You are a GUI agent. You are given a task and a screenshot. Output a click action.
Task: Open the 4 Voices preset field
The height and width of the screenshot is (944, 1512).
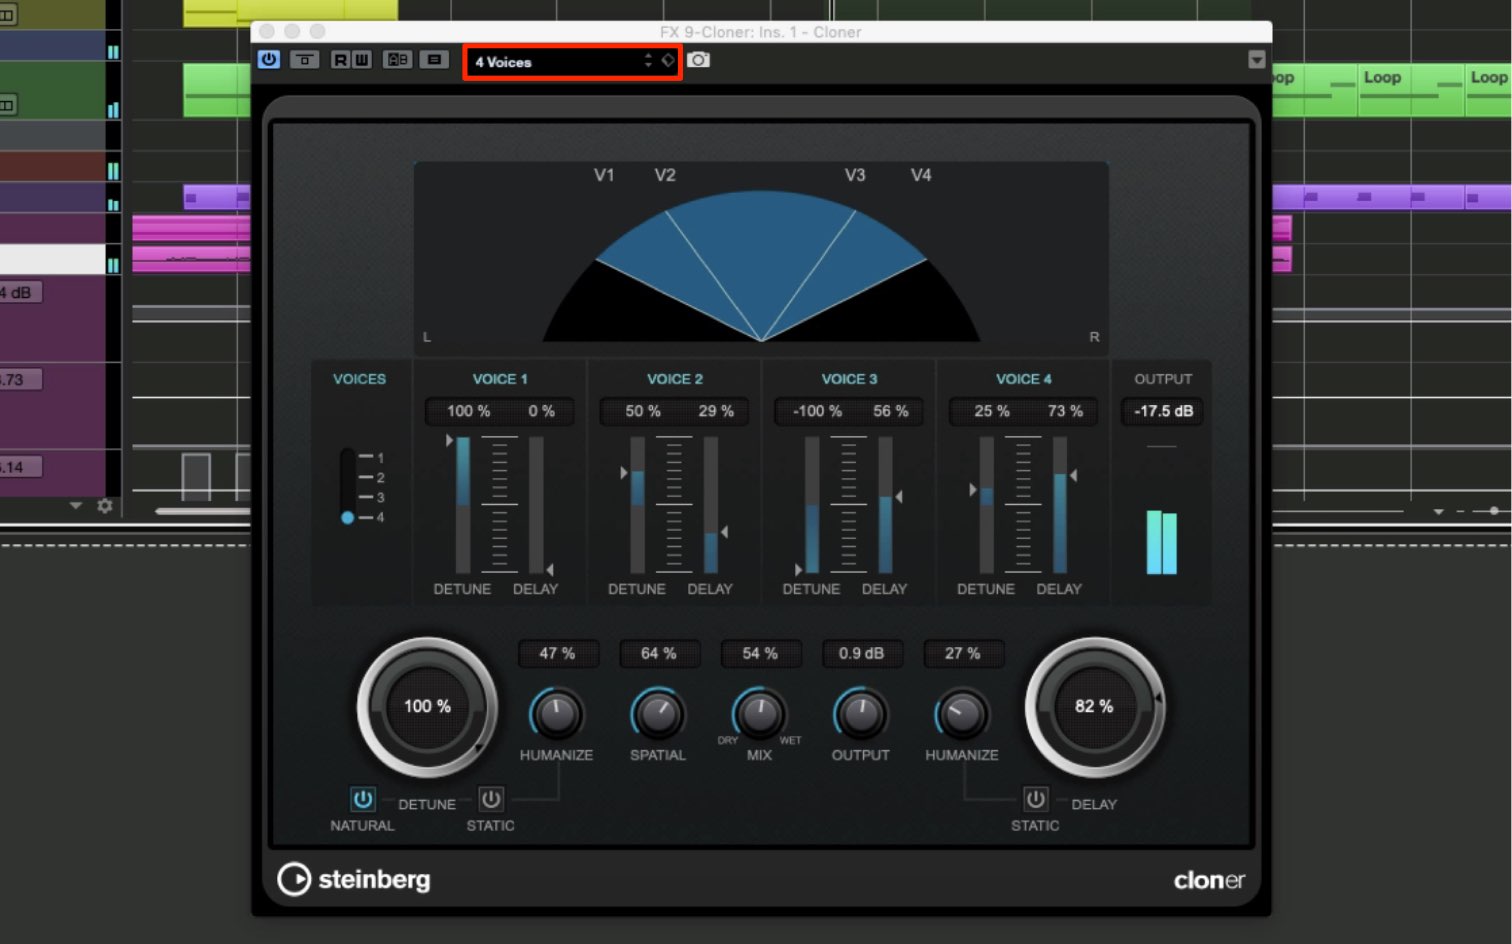pyautogui.click(x=572, y=62)
